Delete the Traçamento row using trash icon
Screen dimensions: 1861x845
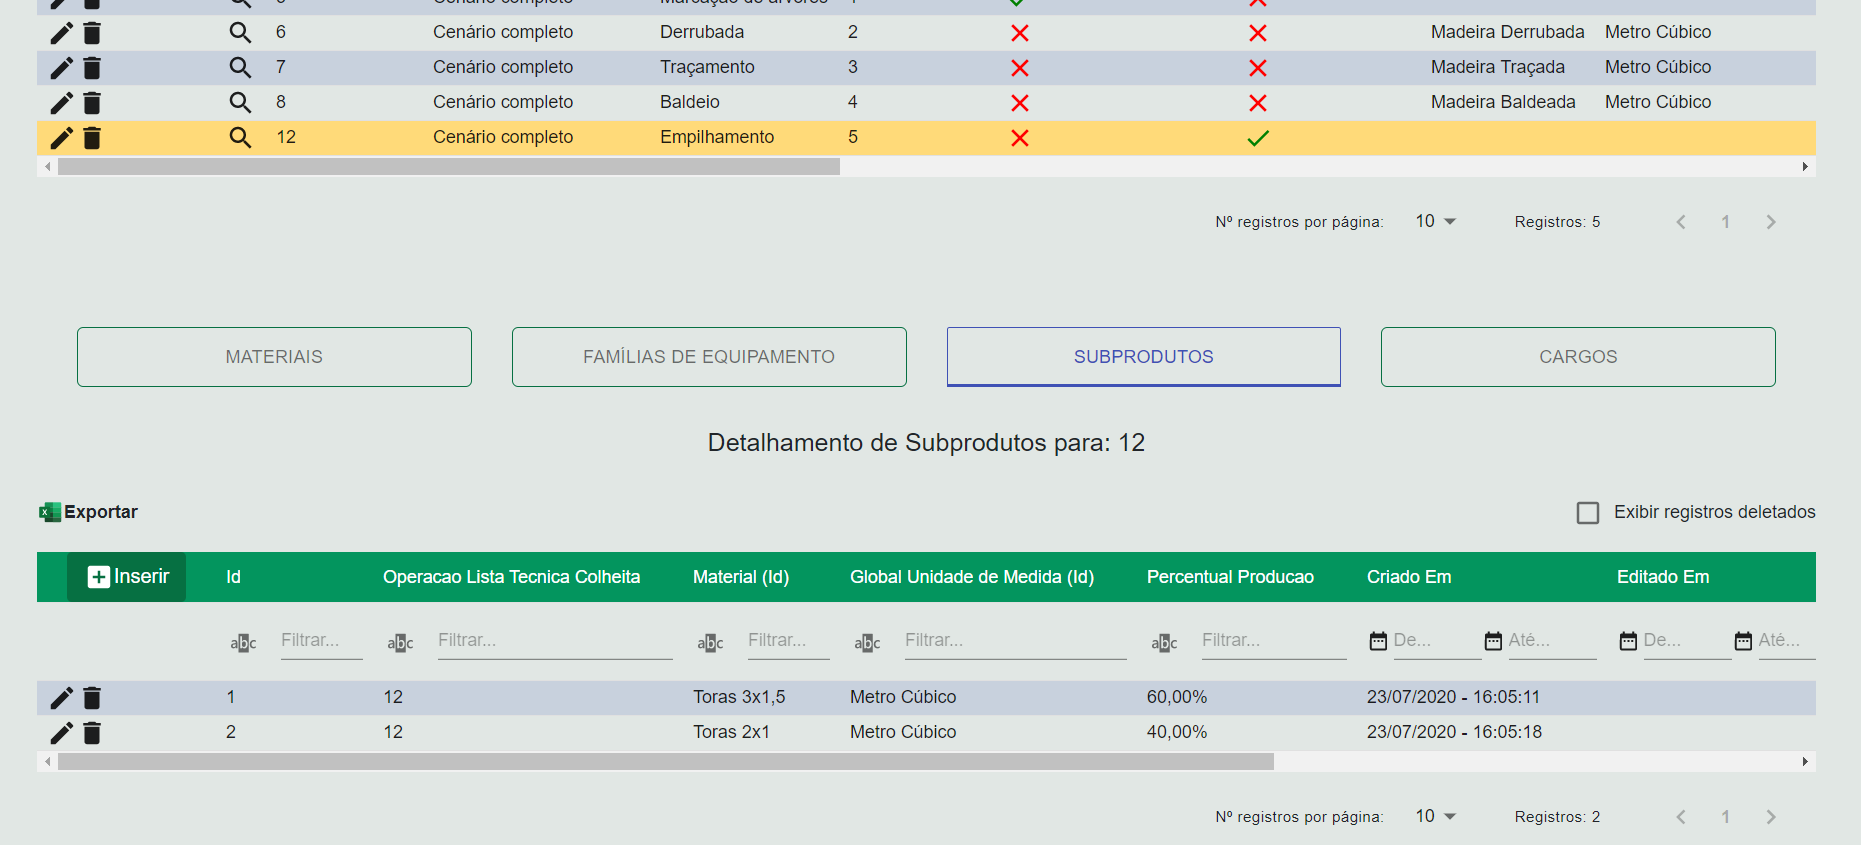click(92, 68)
